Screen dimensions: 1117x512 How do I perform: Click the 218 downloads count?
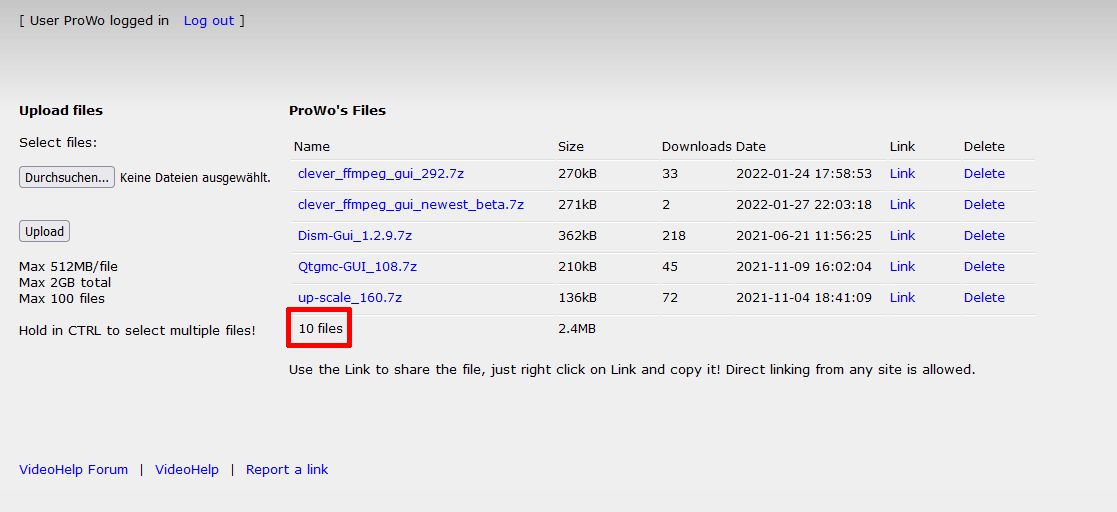coord(674,235)
